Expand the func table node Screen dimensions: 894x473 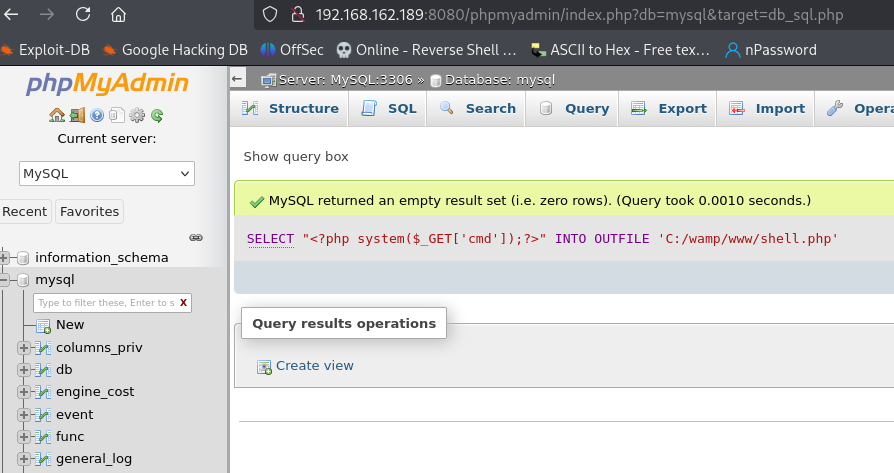(x=23, y=437)
